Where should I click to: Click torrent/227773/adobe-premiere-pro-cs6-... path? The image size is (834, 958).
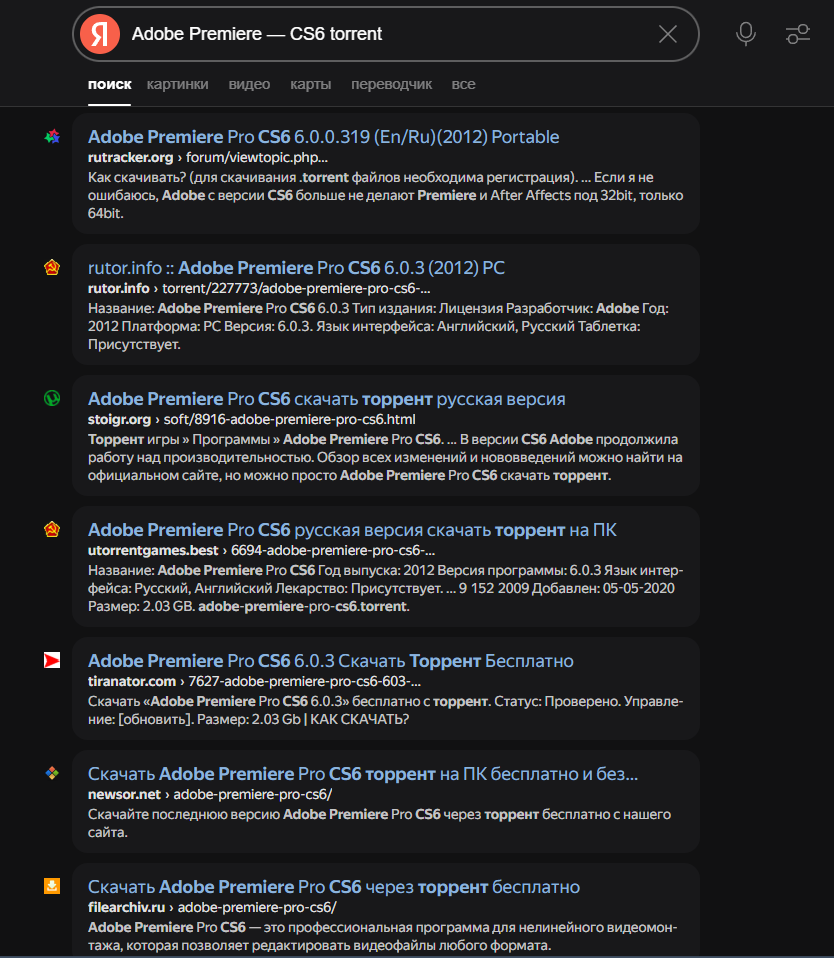coord(296,288)
